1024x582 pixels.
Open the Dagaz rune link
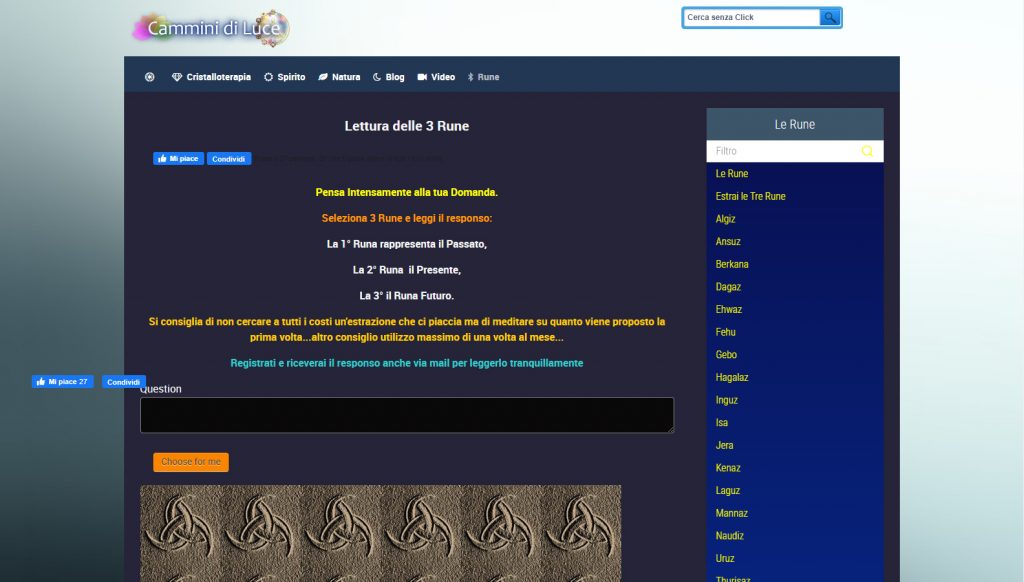pyautogui.click(x=728, y=287)
